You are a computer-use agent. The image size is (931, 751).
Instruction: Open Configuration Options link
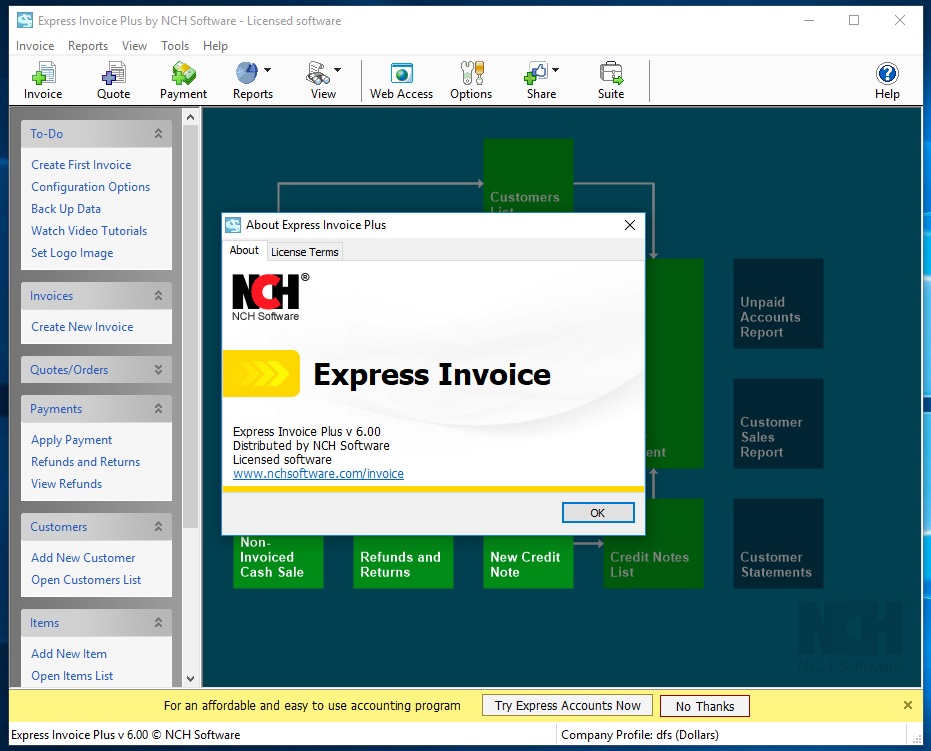(91, 187)
